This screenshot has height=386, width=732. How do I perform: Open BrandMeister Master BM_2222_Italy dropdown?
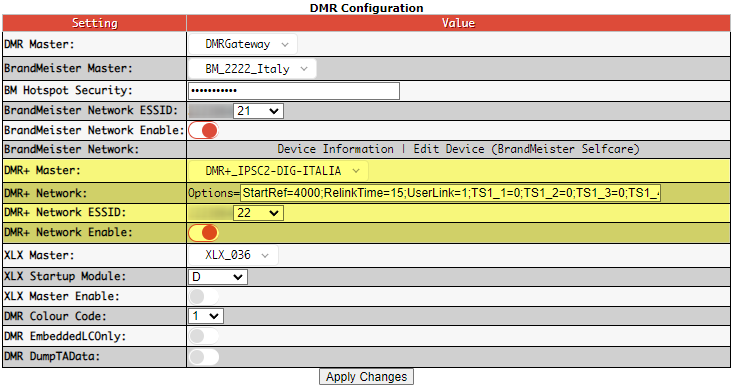click(252, 69)
